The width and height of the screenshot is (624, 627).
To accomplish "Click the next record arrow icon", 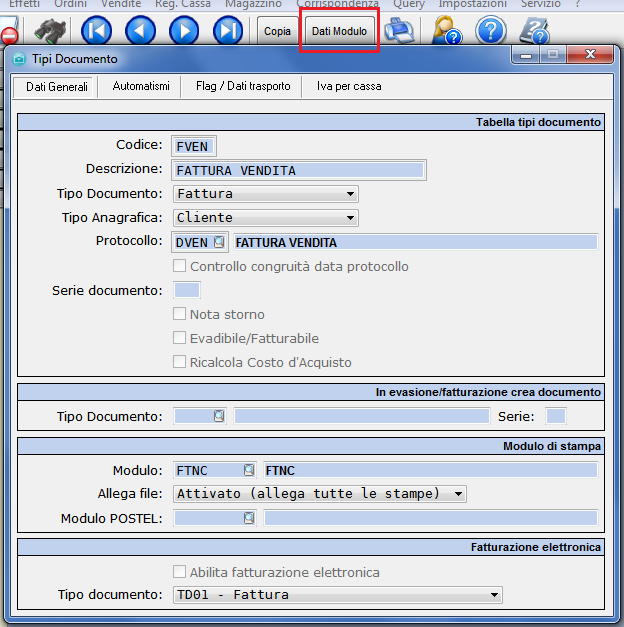I will [184, 31].
